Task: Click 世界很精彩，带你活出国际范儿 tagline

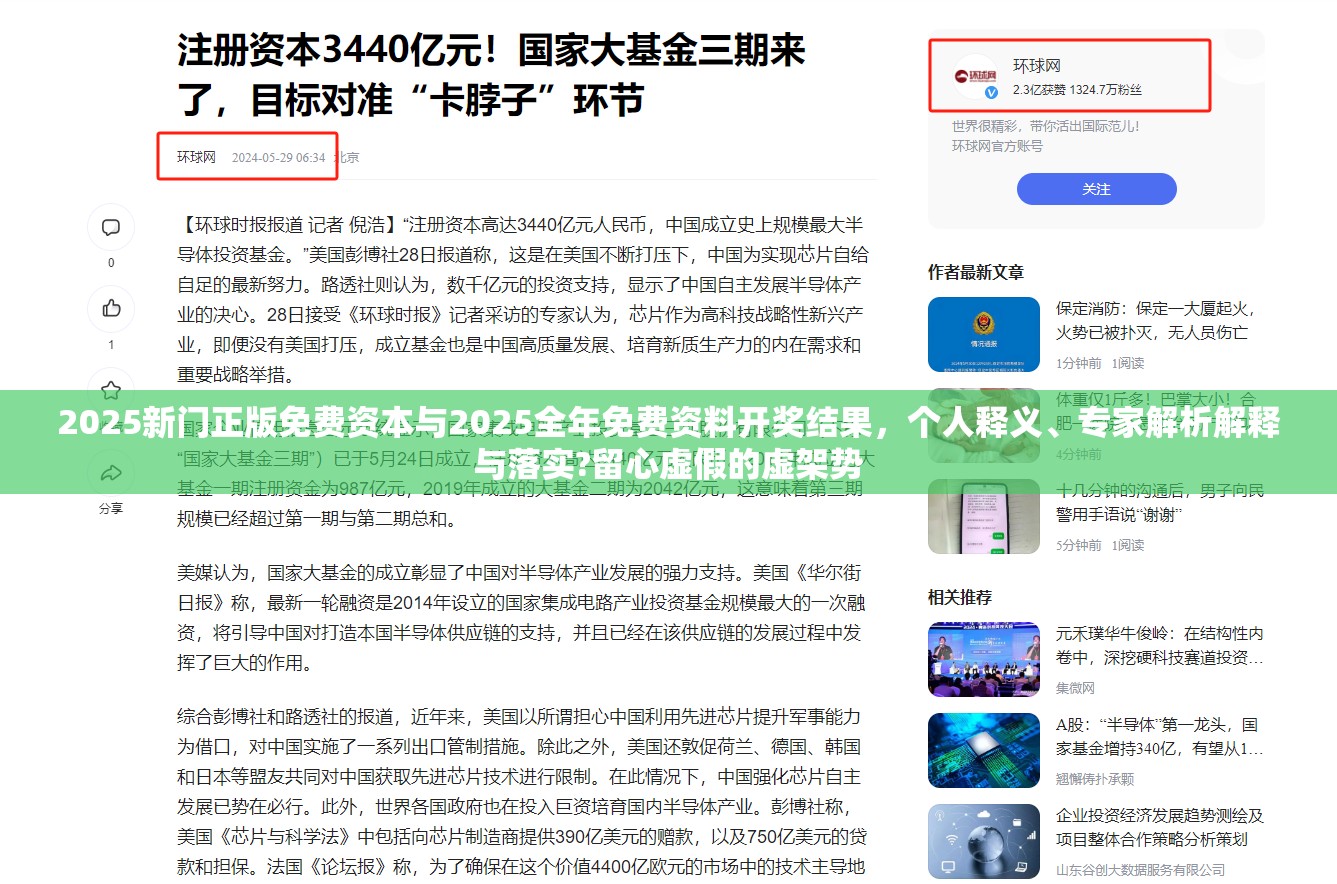Action: pos(1045,127)
